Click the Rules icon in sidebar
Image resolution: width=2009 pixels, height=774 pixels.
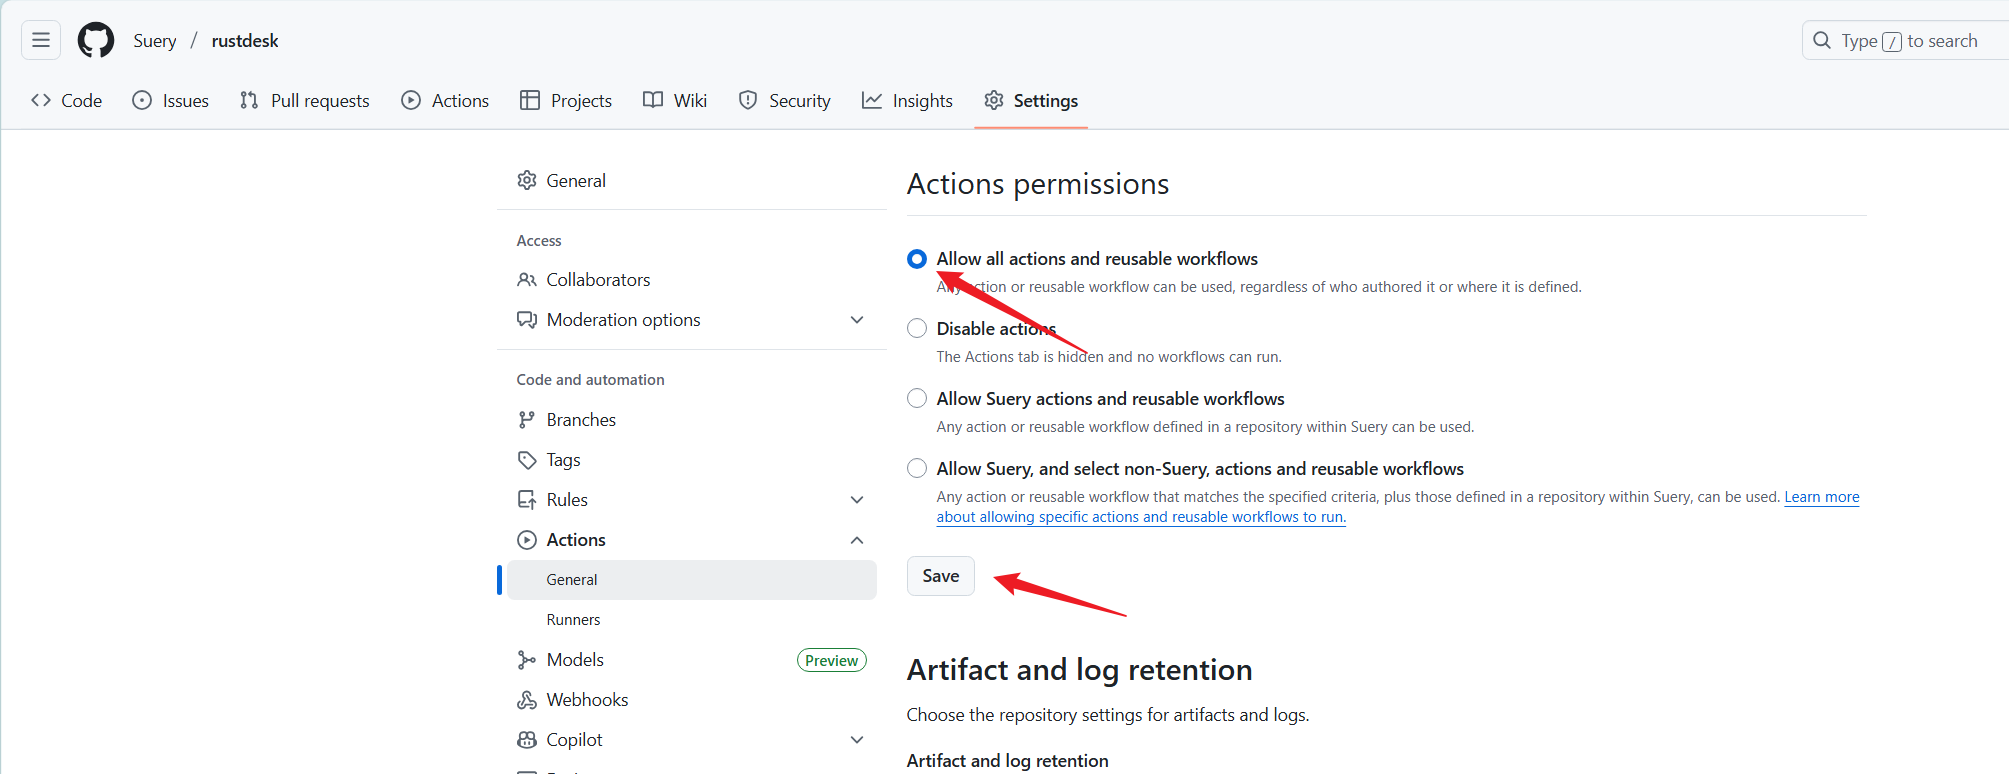(527, 500)
